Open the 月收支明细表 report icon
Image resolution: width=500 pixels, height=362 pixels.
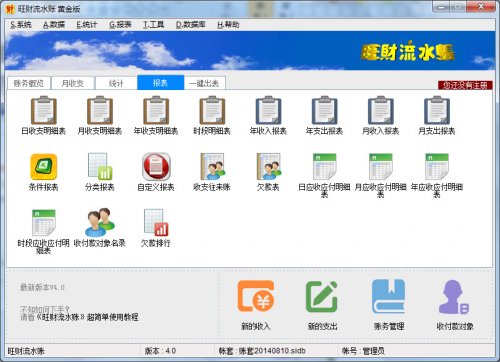(100, 110)
